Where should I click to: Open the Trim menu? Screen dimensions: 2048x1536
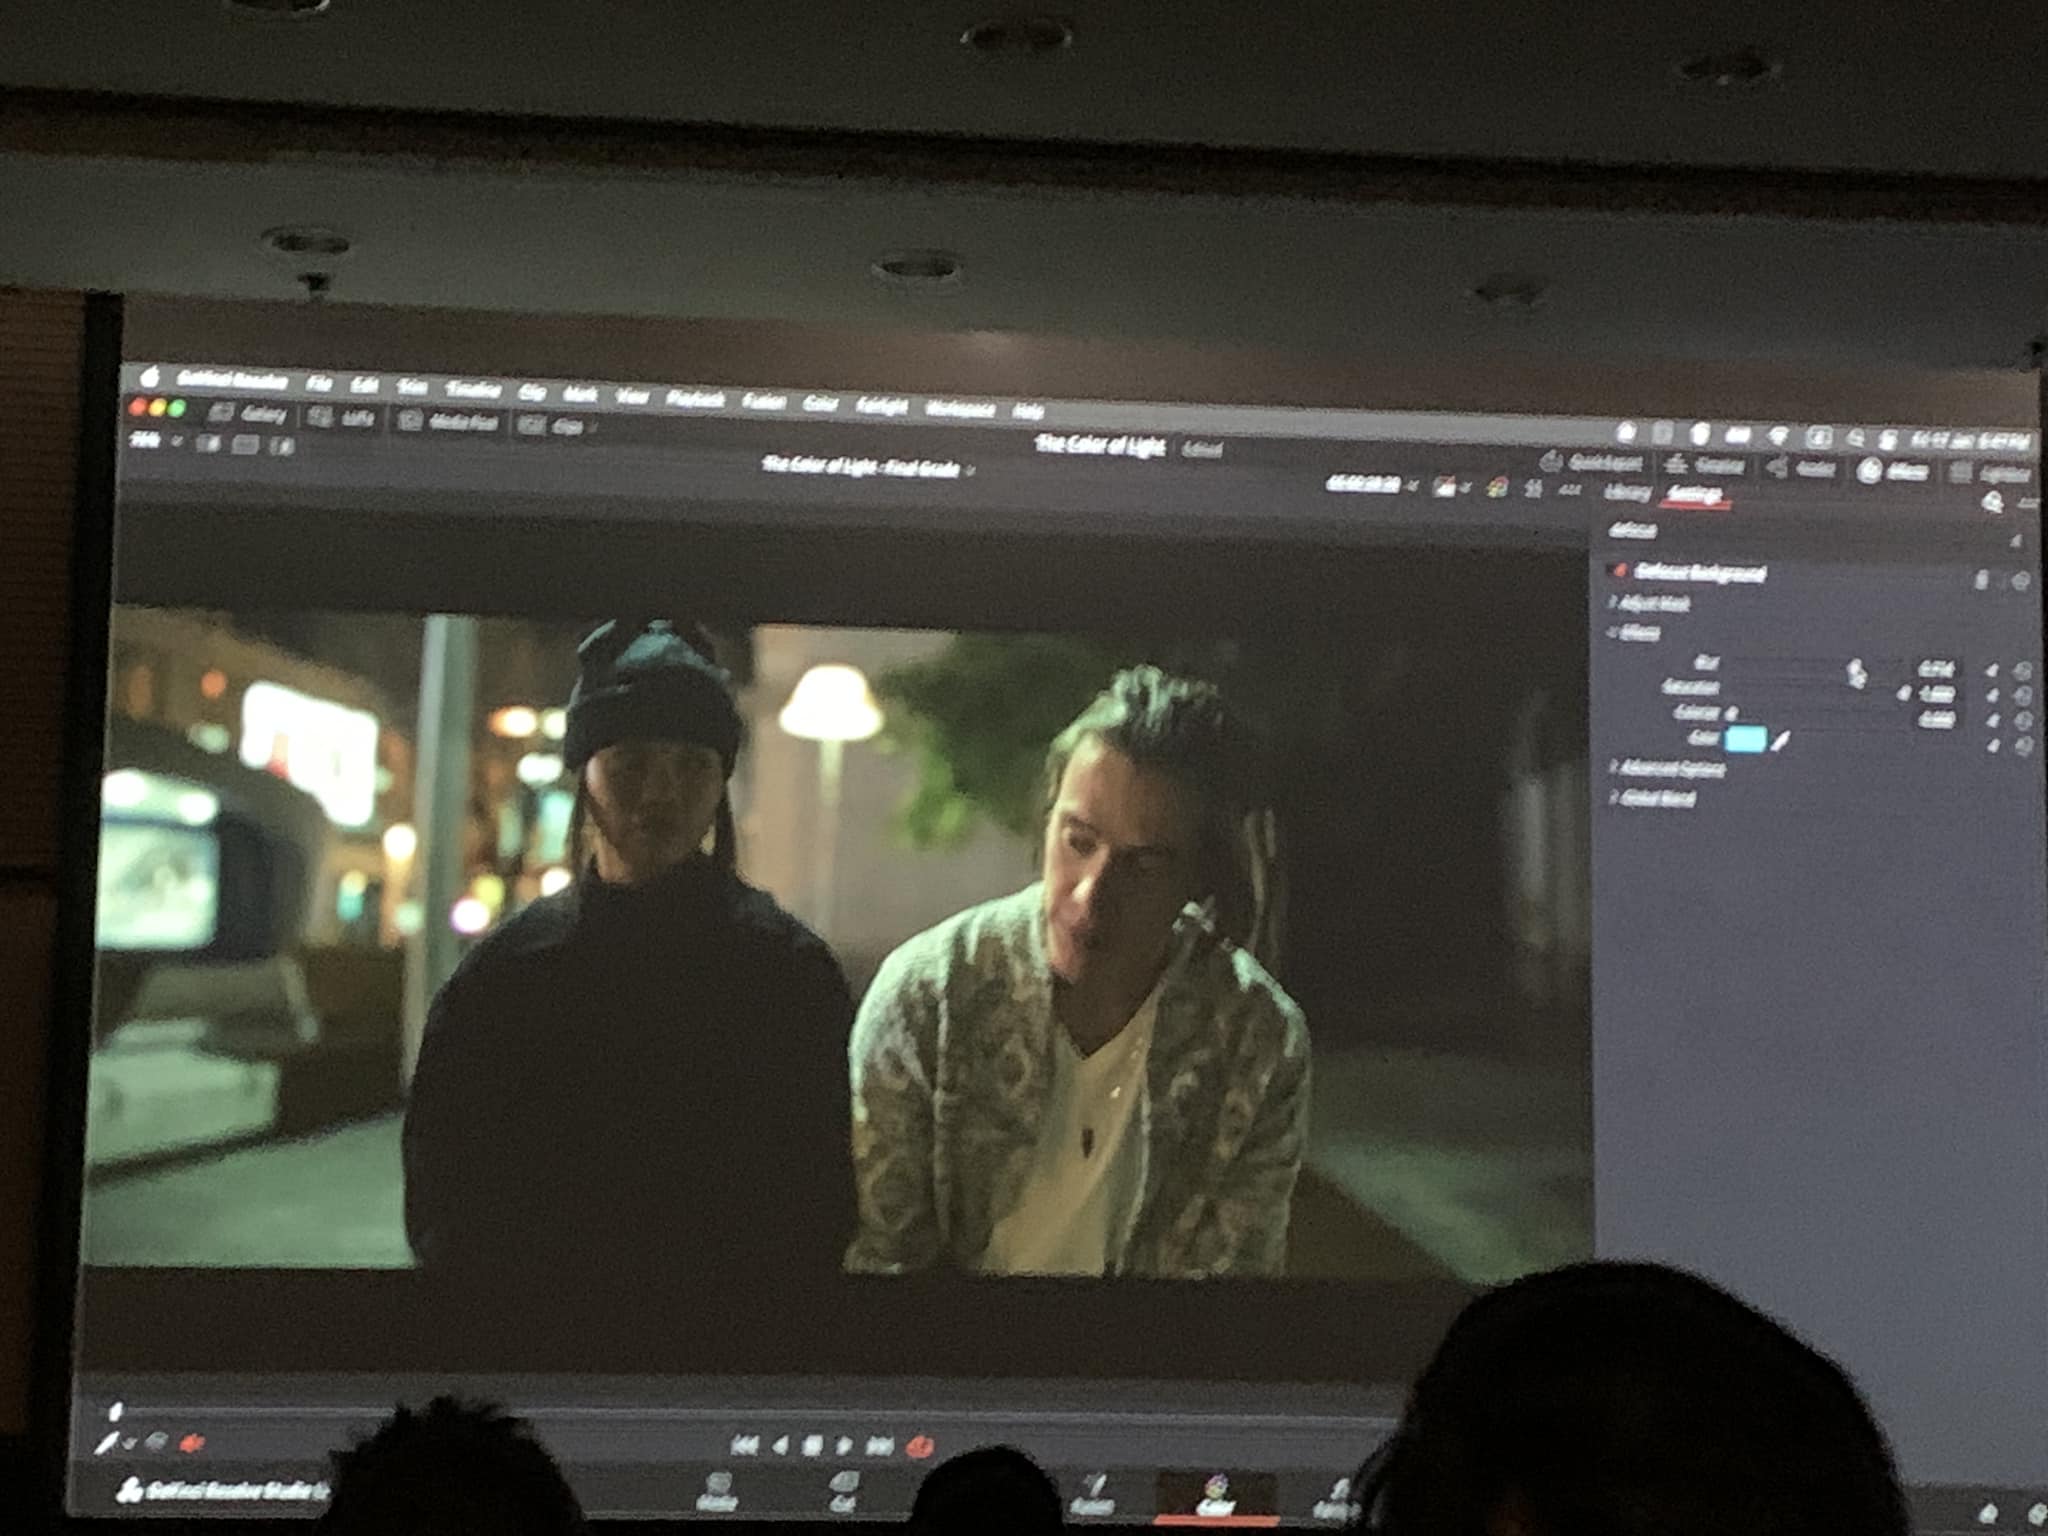(x=412, y=387)
